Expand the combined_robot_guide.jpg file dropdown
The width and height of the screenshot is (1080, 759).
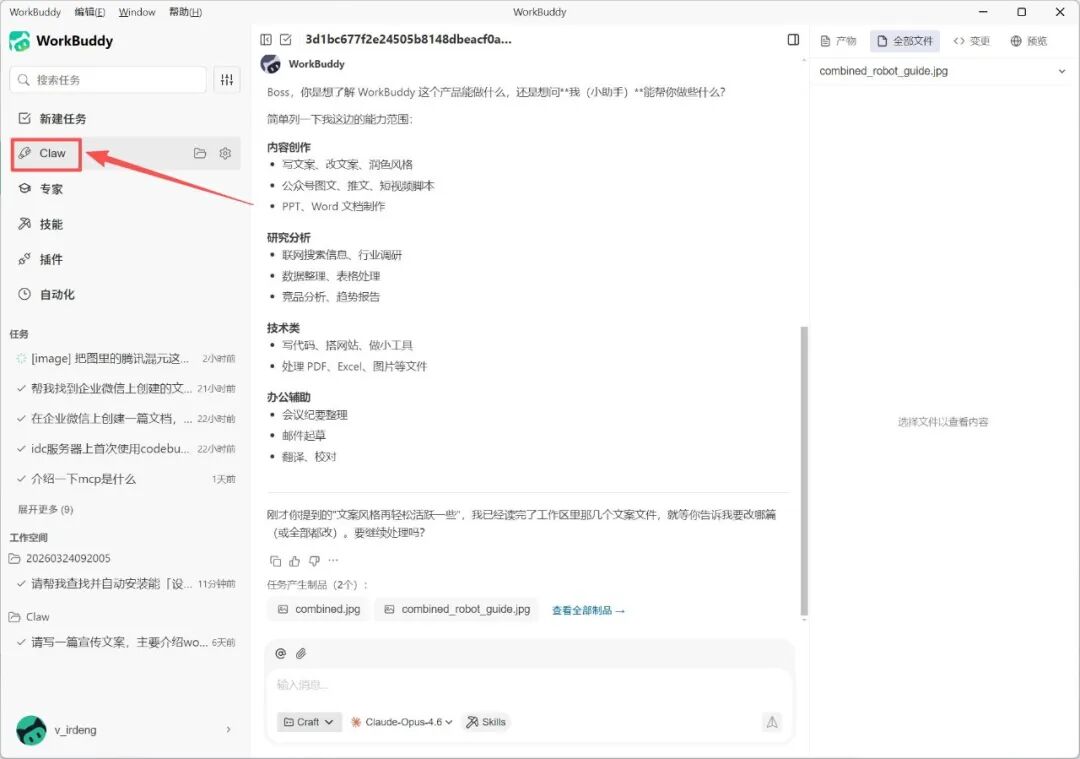[x=1061, y=71]
